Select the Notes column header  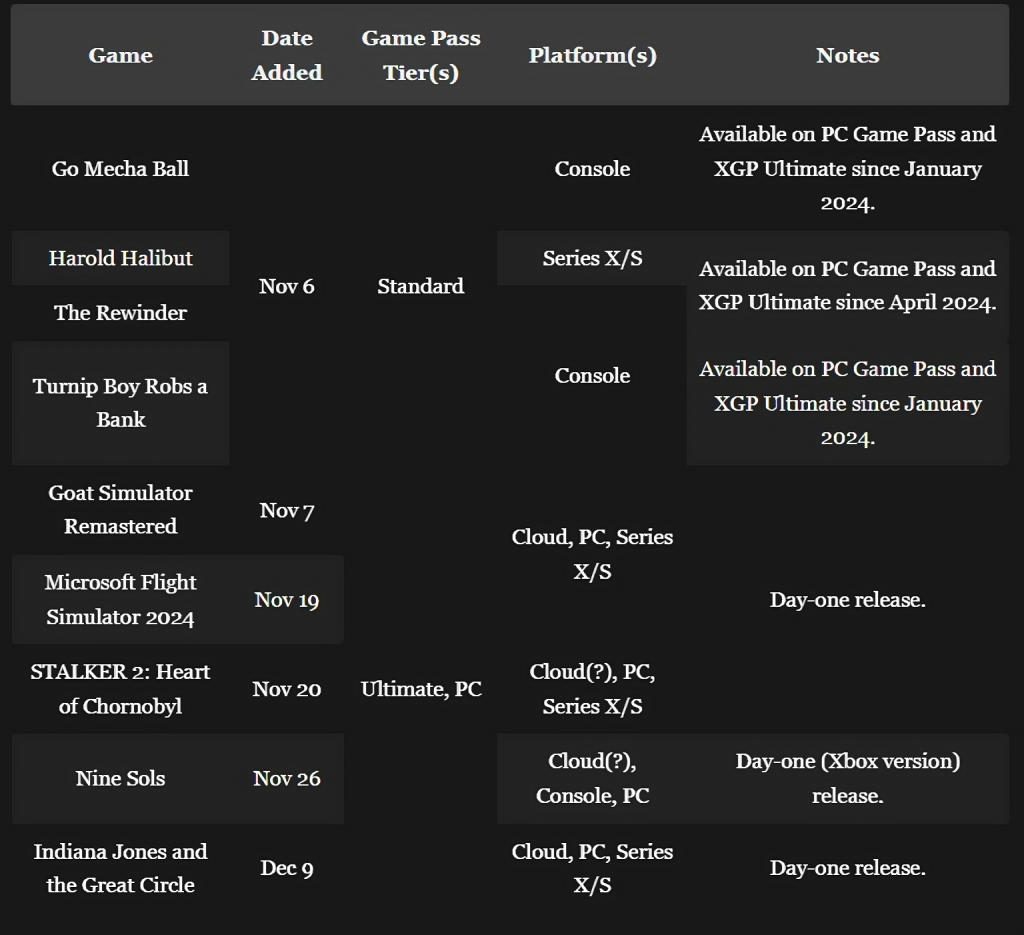(x=848, y=55)
